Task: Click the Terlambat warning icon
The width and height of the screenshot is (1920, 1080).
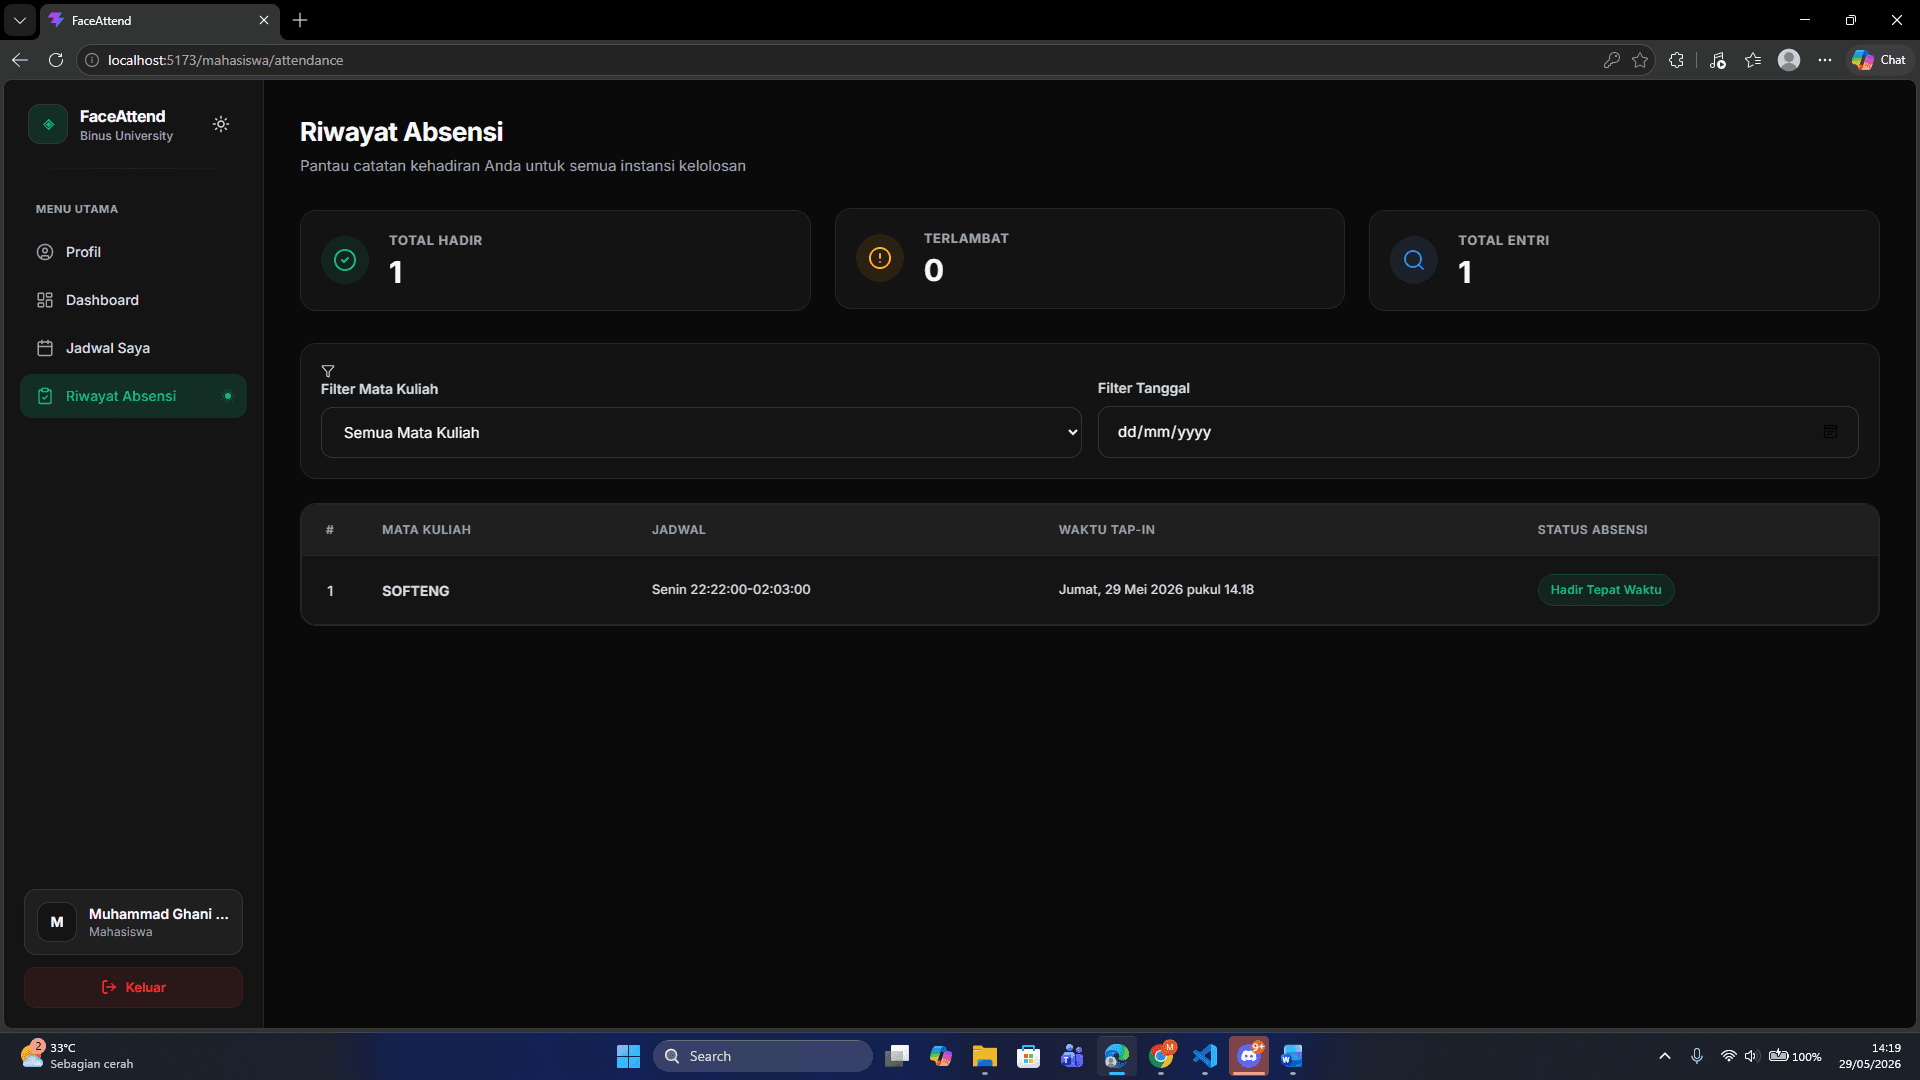Action: pyautogui.click(x=880, y=258)
